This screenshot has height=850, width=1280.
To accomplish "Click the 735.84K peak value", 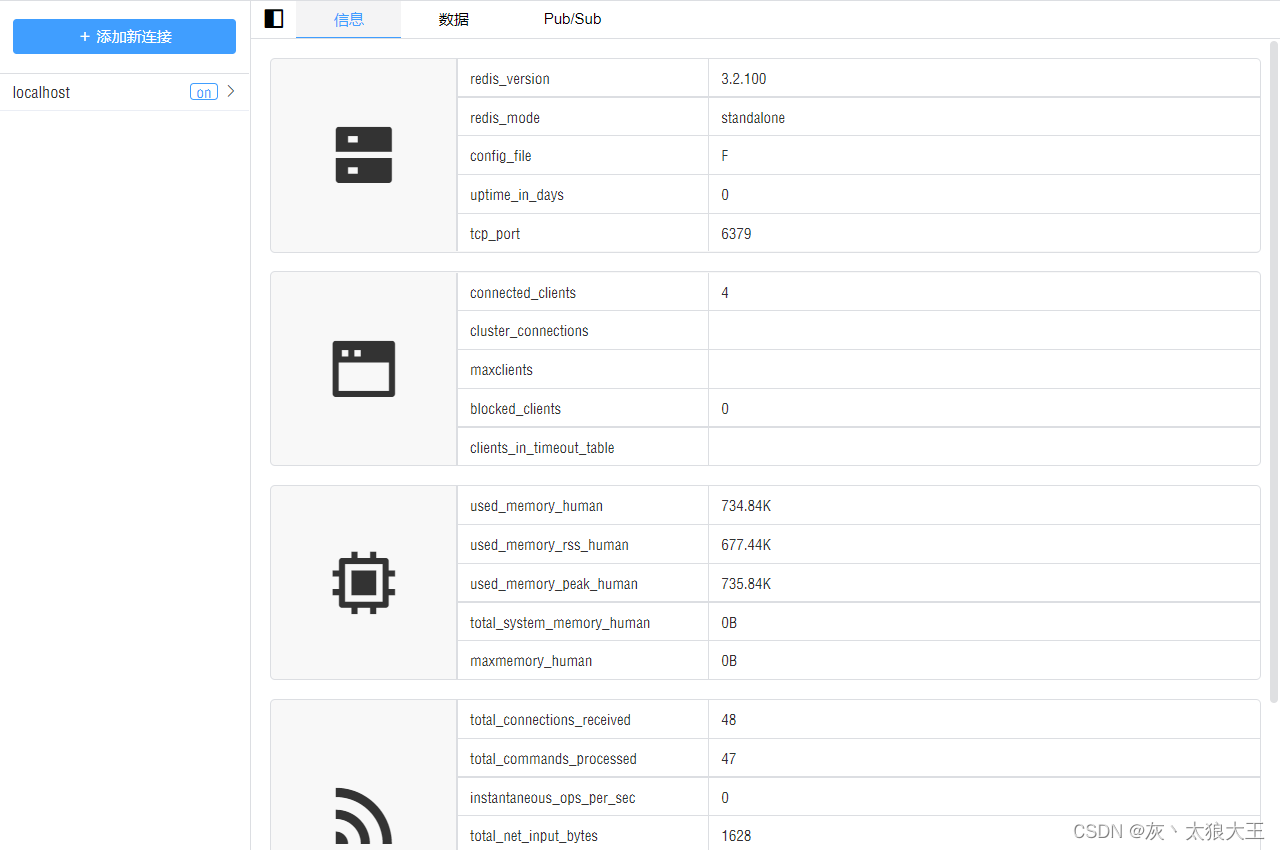I will click(746, 584).
